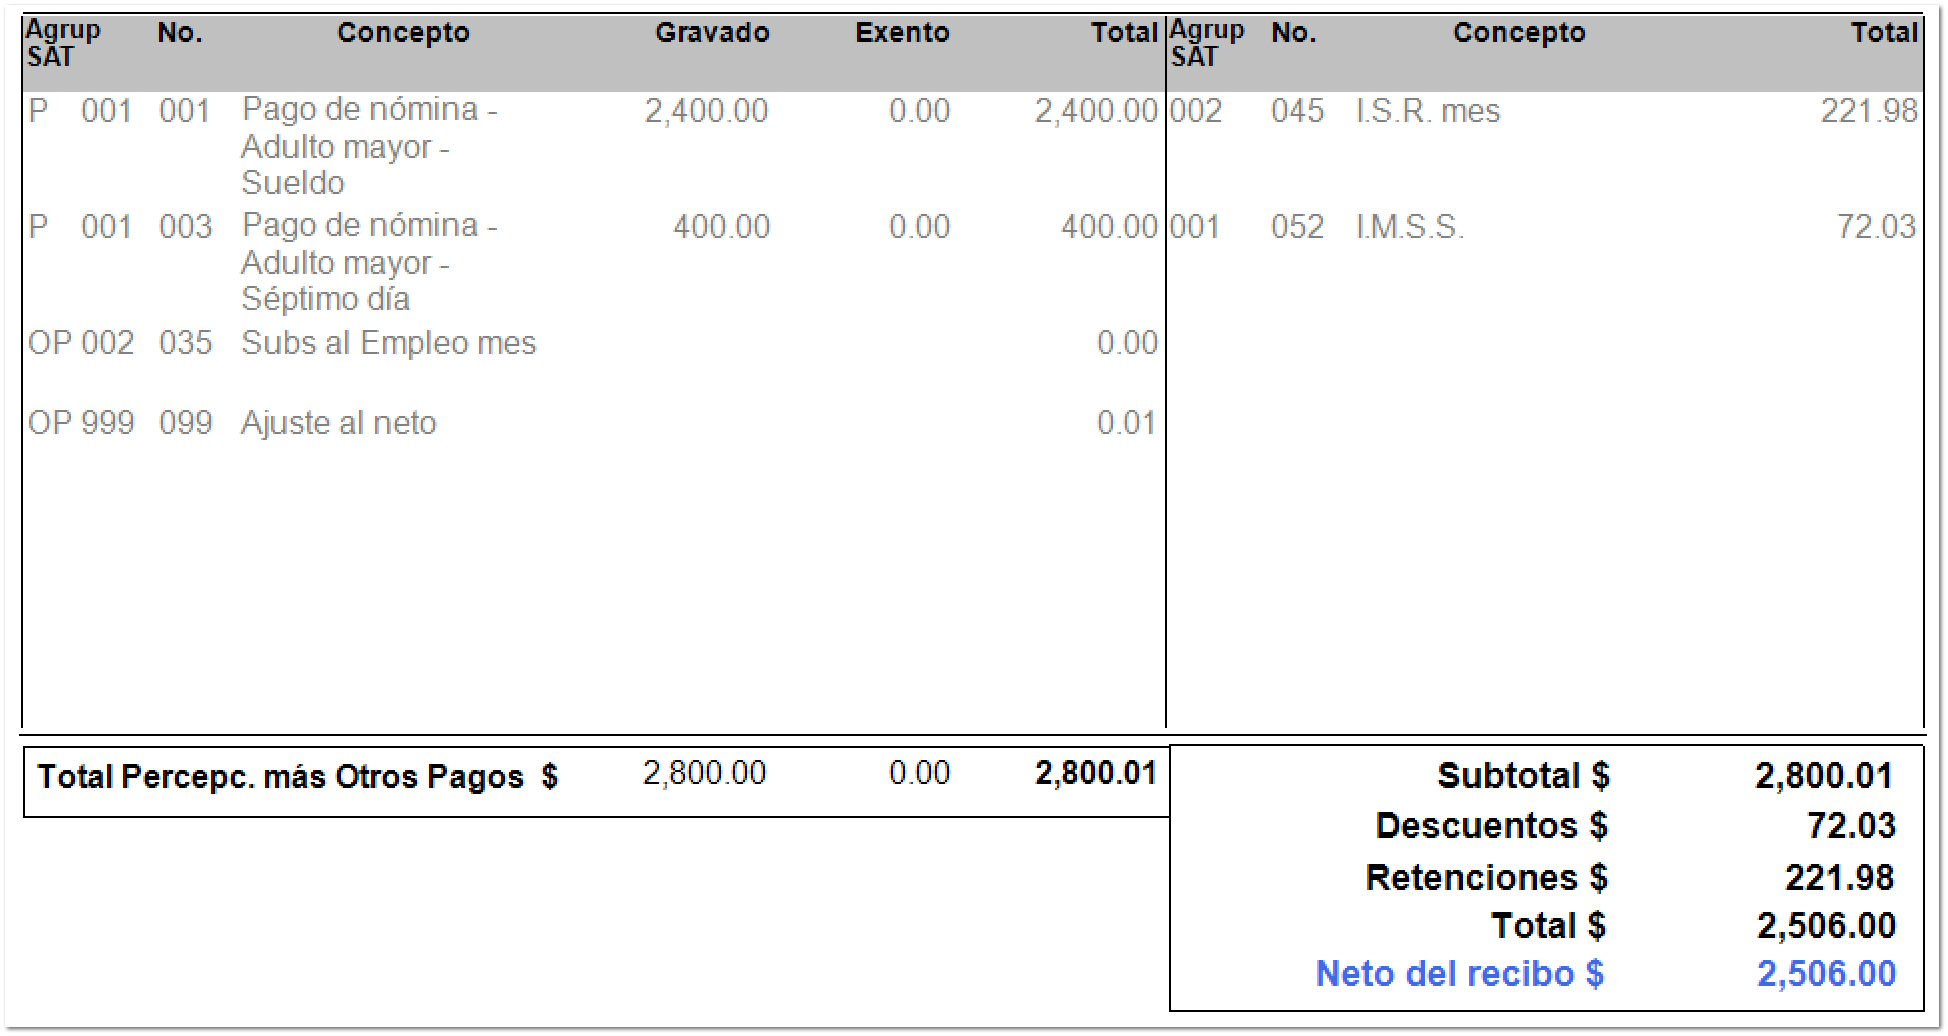Click the 'Total $' label in the summary box
The width and height of the screenshot is (1948, 1036).
pyautogui.click(x=1549, y=926)
